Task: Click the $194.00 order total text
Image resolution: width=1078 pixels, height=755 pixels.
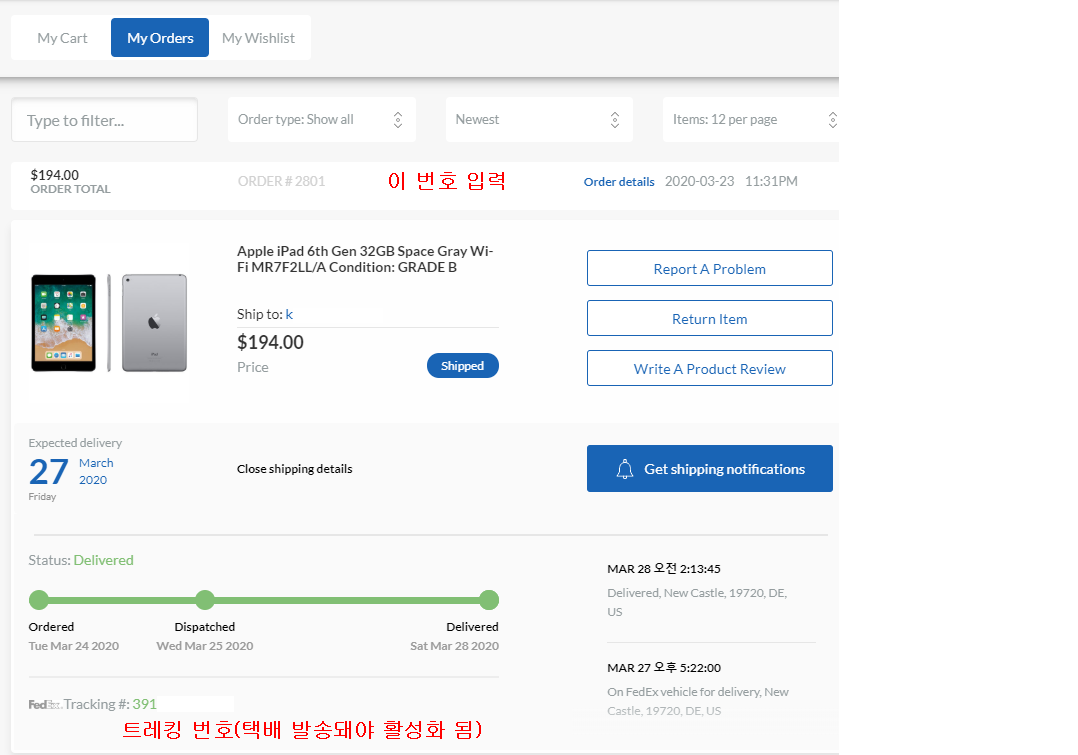Action: (55, 175)
